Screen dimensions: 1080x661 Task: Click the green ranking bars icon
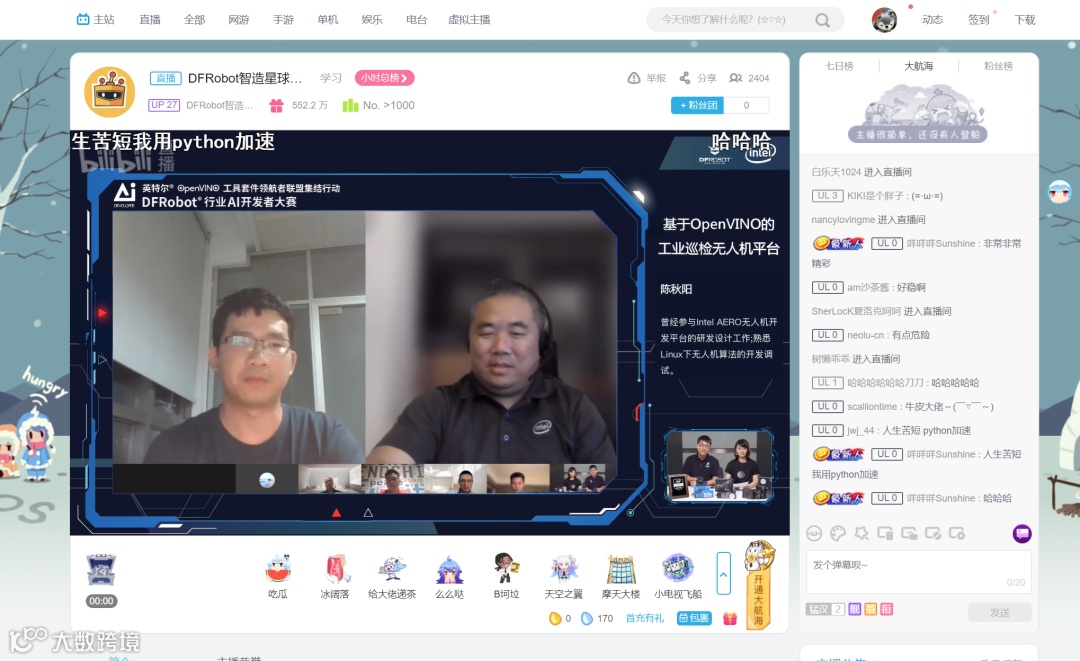pyautogui.click(x=351, y=105)
